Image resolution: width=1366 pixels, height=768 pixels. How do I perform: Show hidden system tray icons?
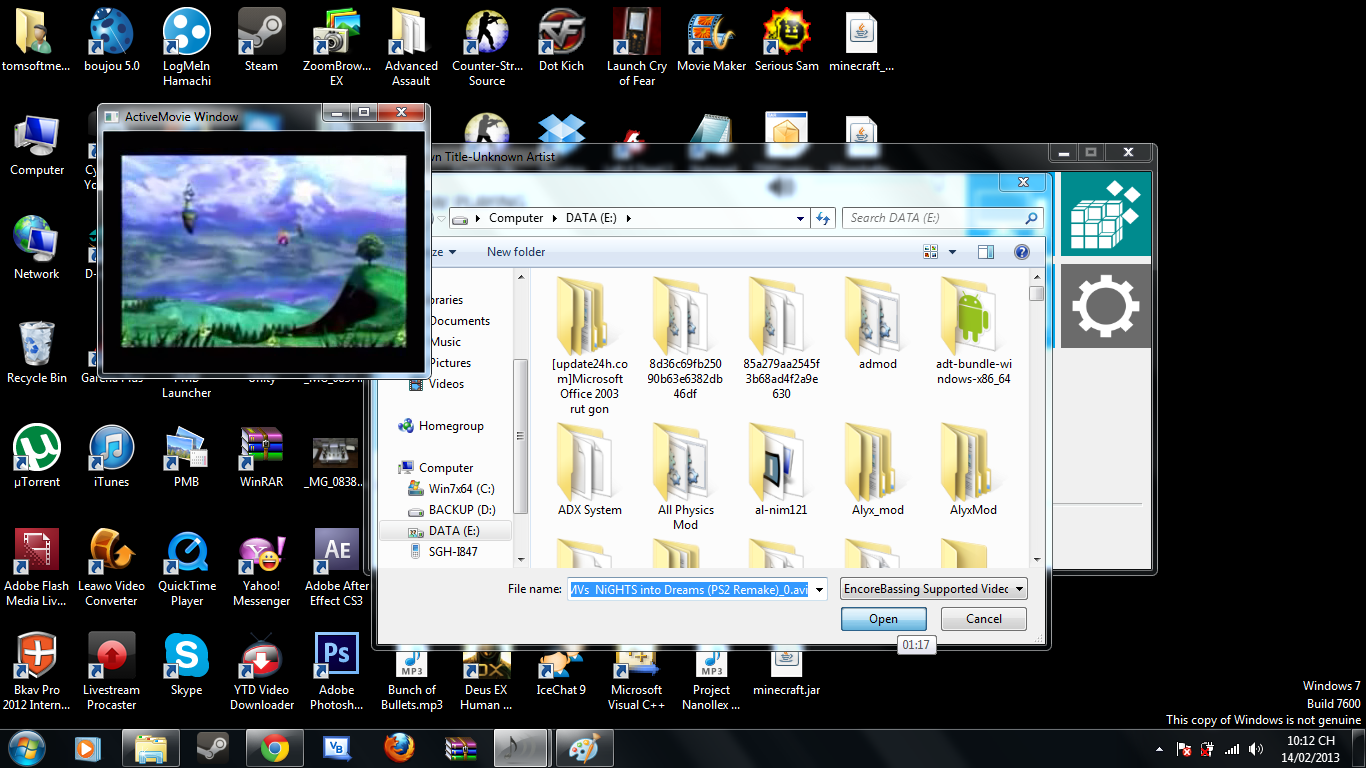click(x=1159, y=748)
